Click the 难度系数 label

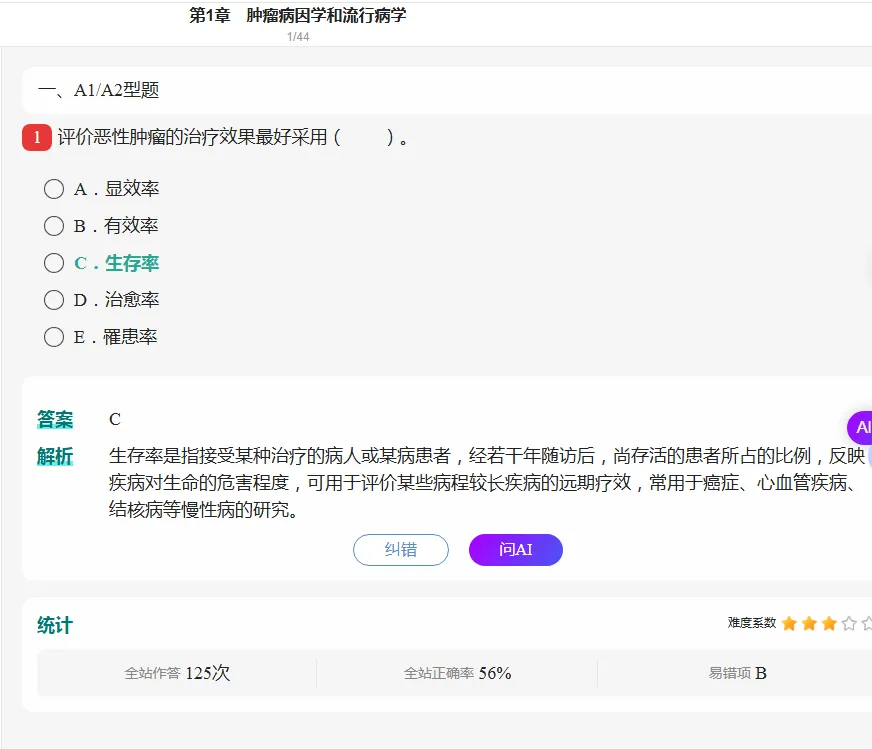(x=751, y=623)
